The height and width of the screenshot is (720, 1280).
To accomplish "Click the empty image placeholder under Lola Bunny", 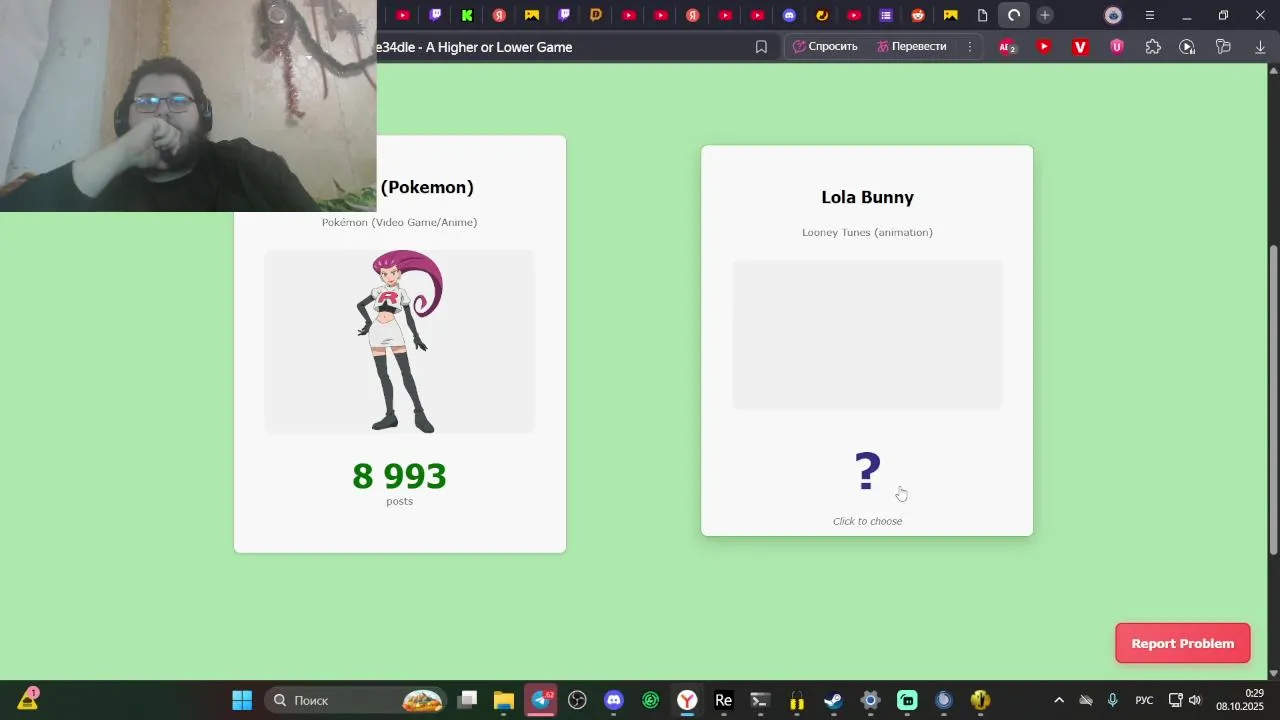I will [x=867, y=335].
